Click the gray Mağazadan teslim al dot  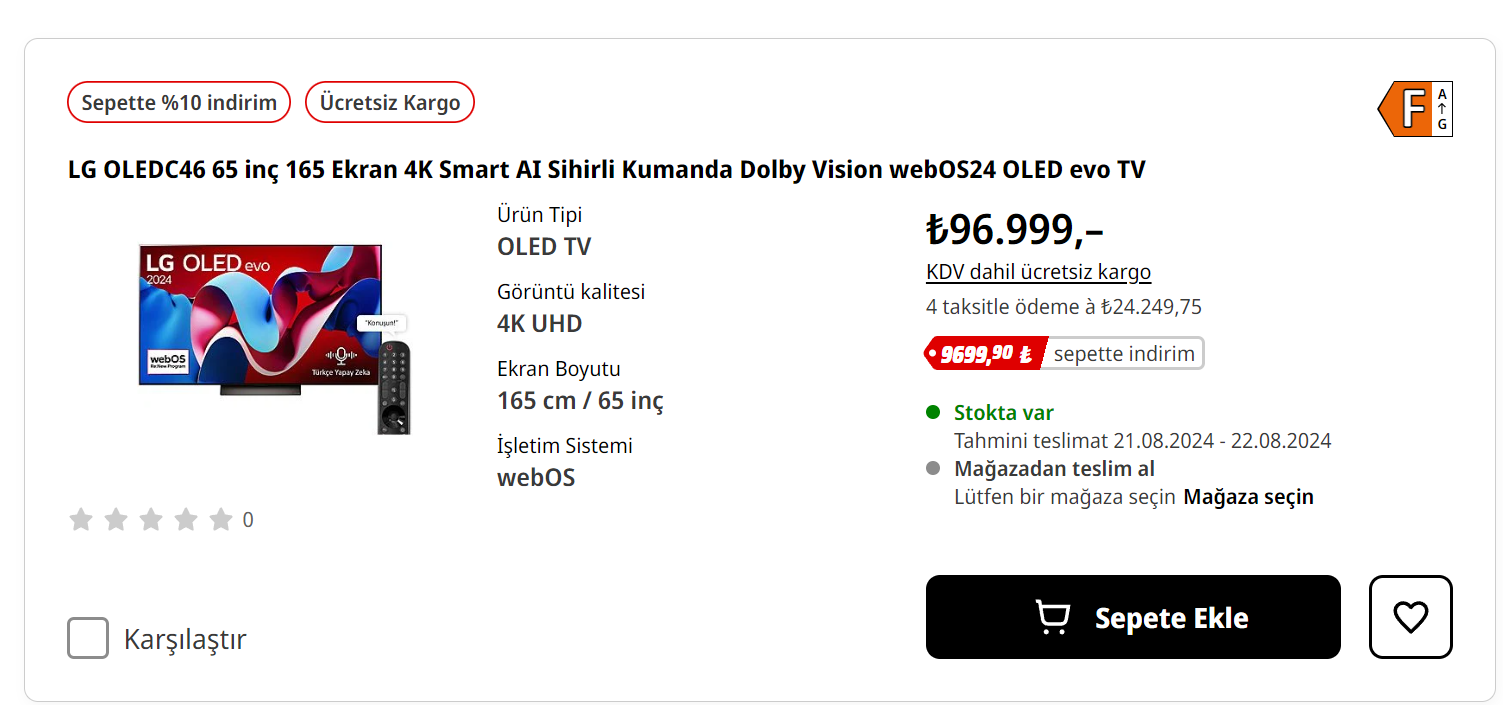point(933,468)
